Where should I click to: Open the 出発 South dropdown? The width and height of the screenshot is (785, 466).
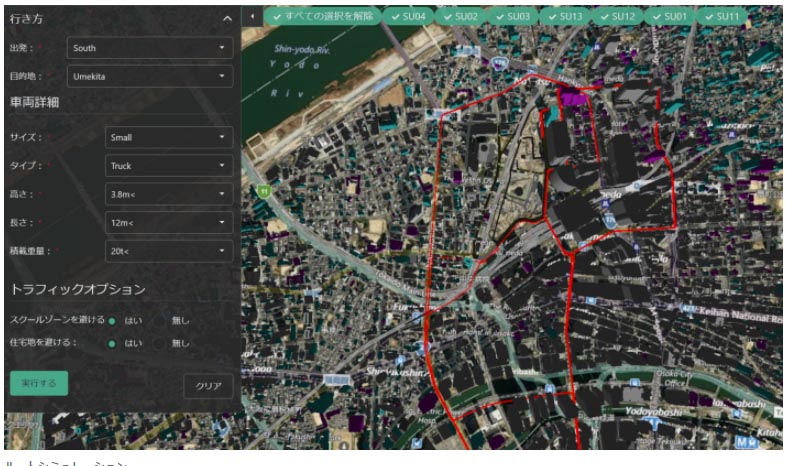[x=150, y=48]
